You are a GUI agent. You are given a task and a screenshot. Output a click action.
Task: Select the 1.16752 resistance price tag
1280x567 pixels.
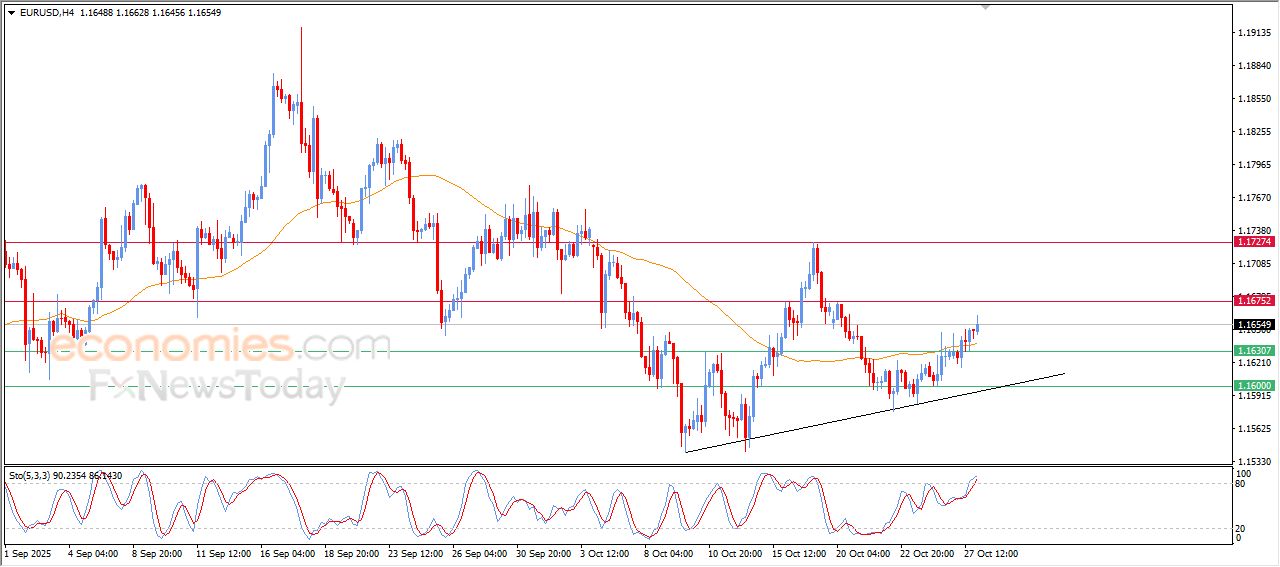1253,301
